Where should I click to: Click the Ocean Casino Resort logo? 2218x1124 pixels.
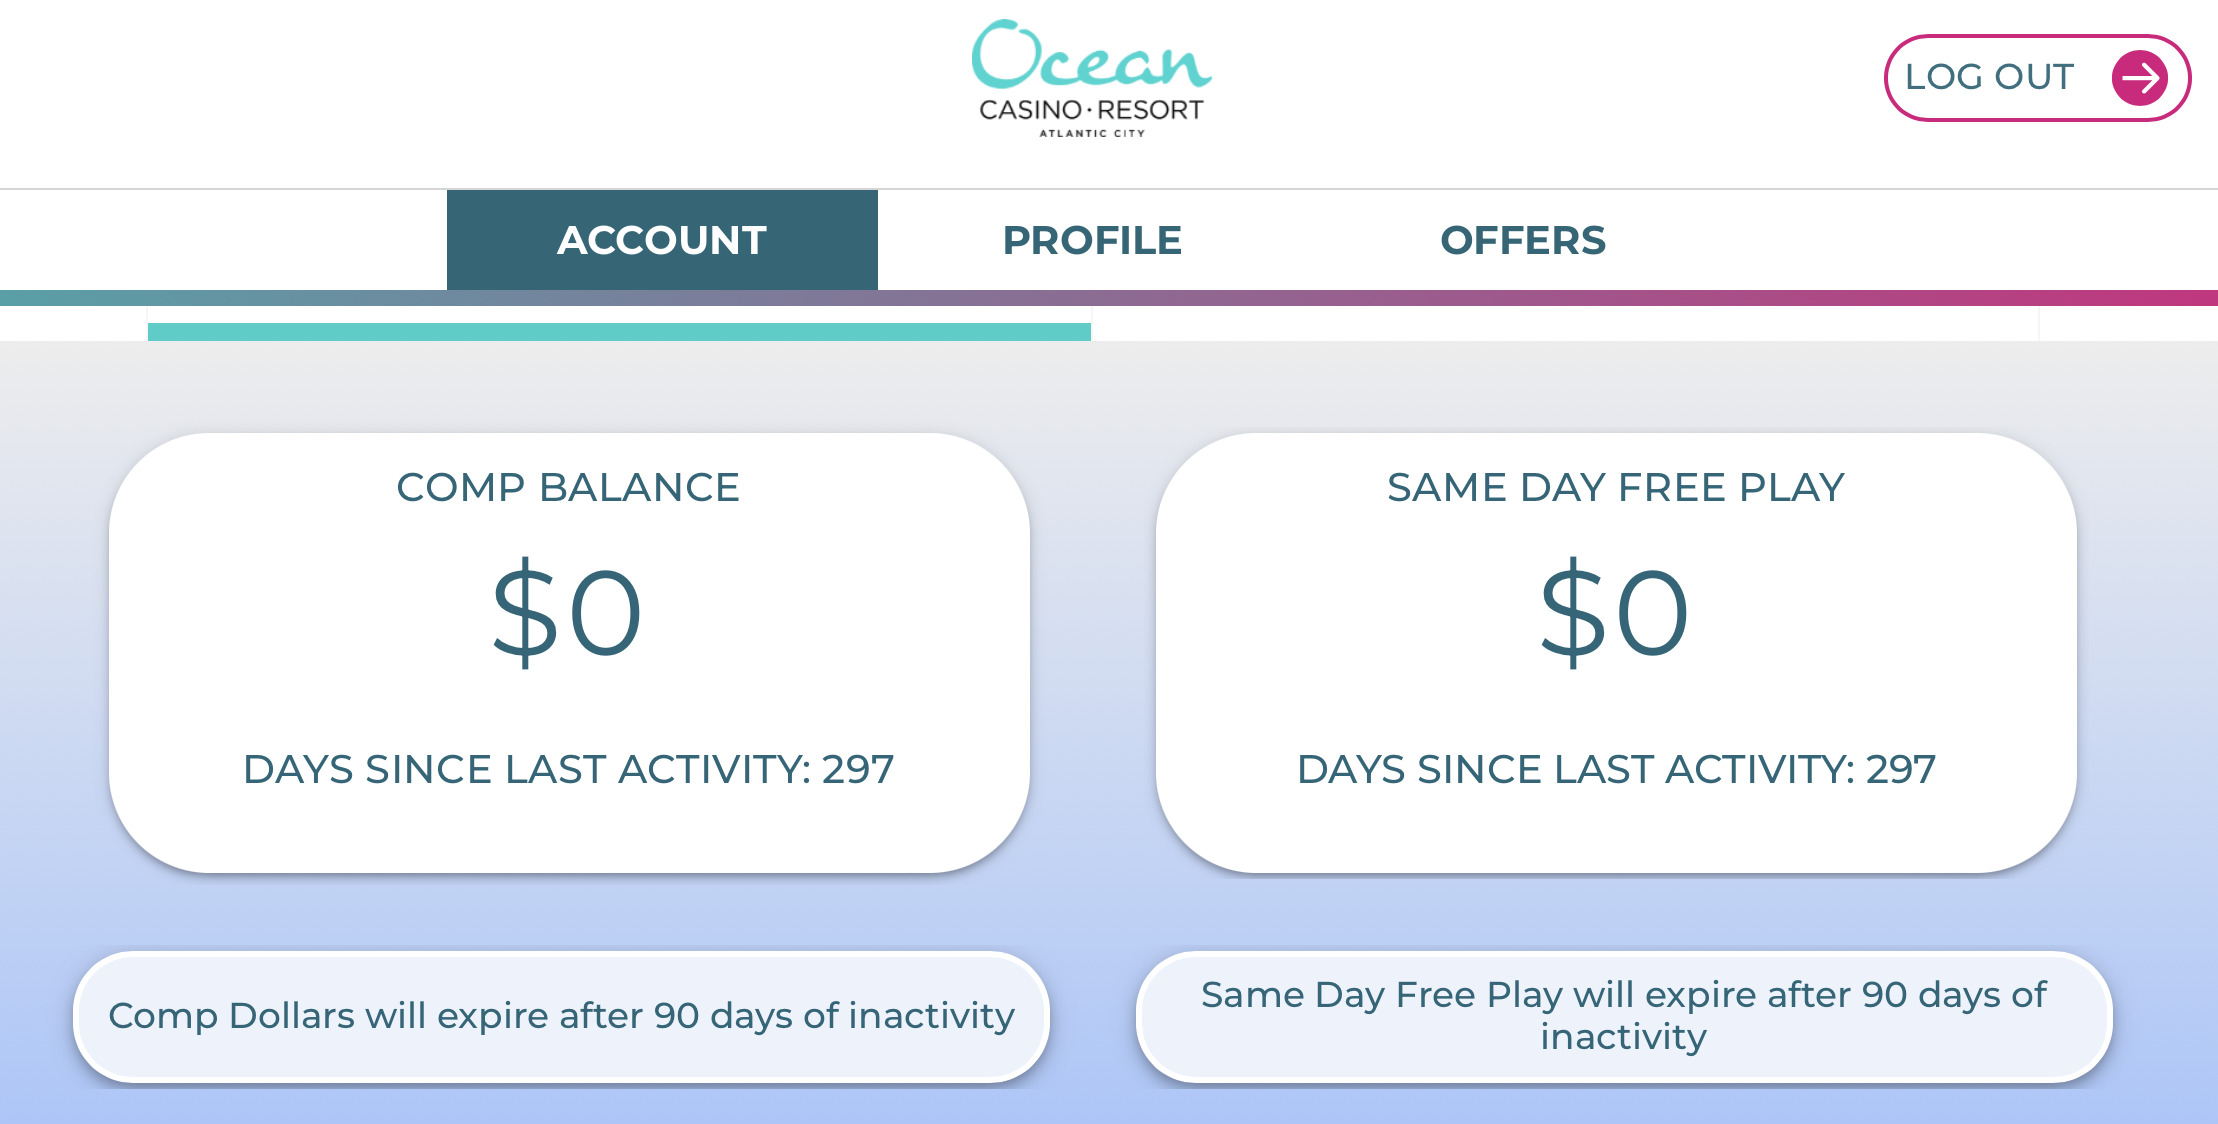point(1091,78)
